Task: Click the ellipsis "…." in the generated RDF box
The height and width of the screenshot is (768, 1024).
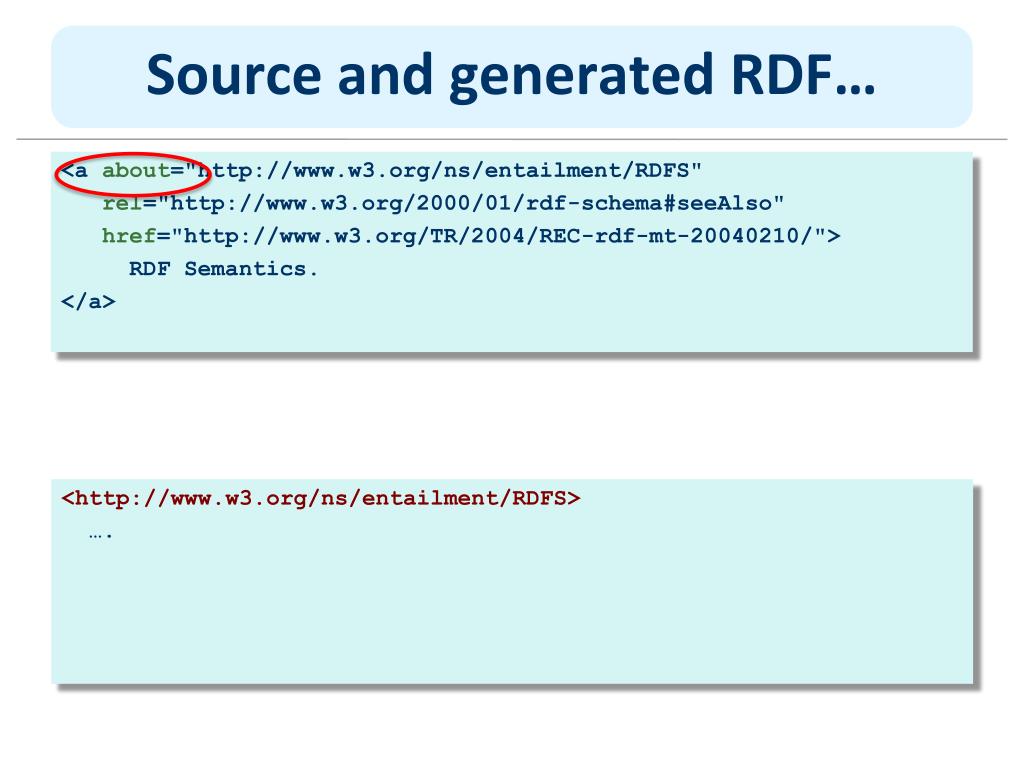Action: pyautogui.click(x=101, y=536)
